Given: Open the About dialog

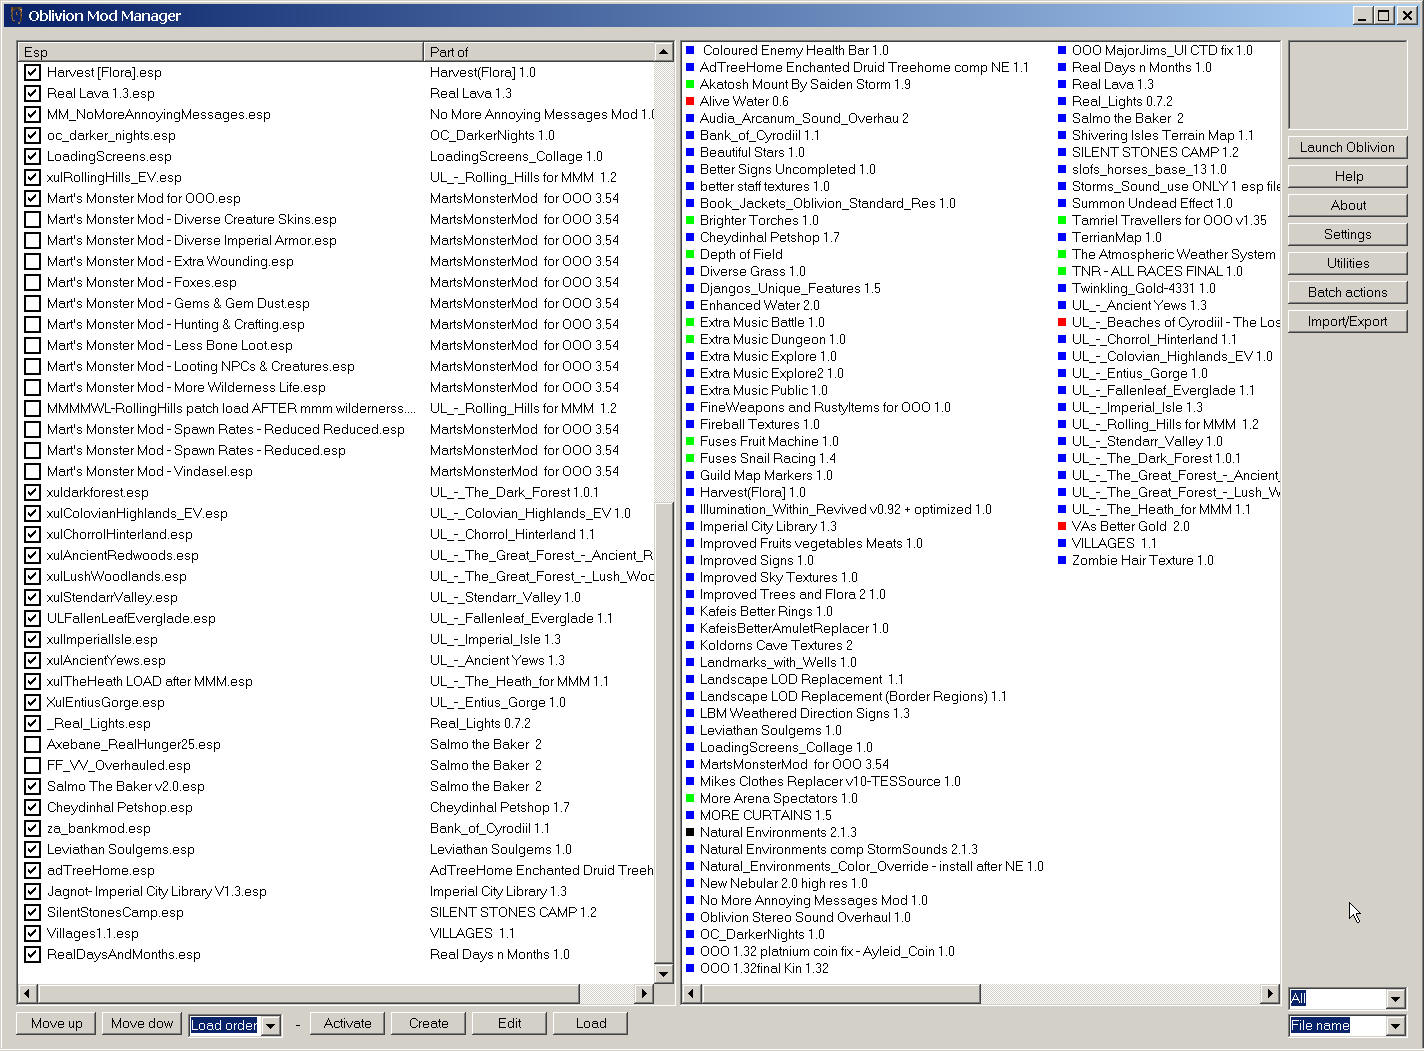Looking at the screenshot, I should coord(1347,205).
